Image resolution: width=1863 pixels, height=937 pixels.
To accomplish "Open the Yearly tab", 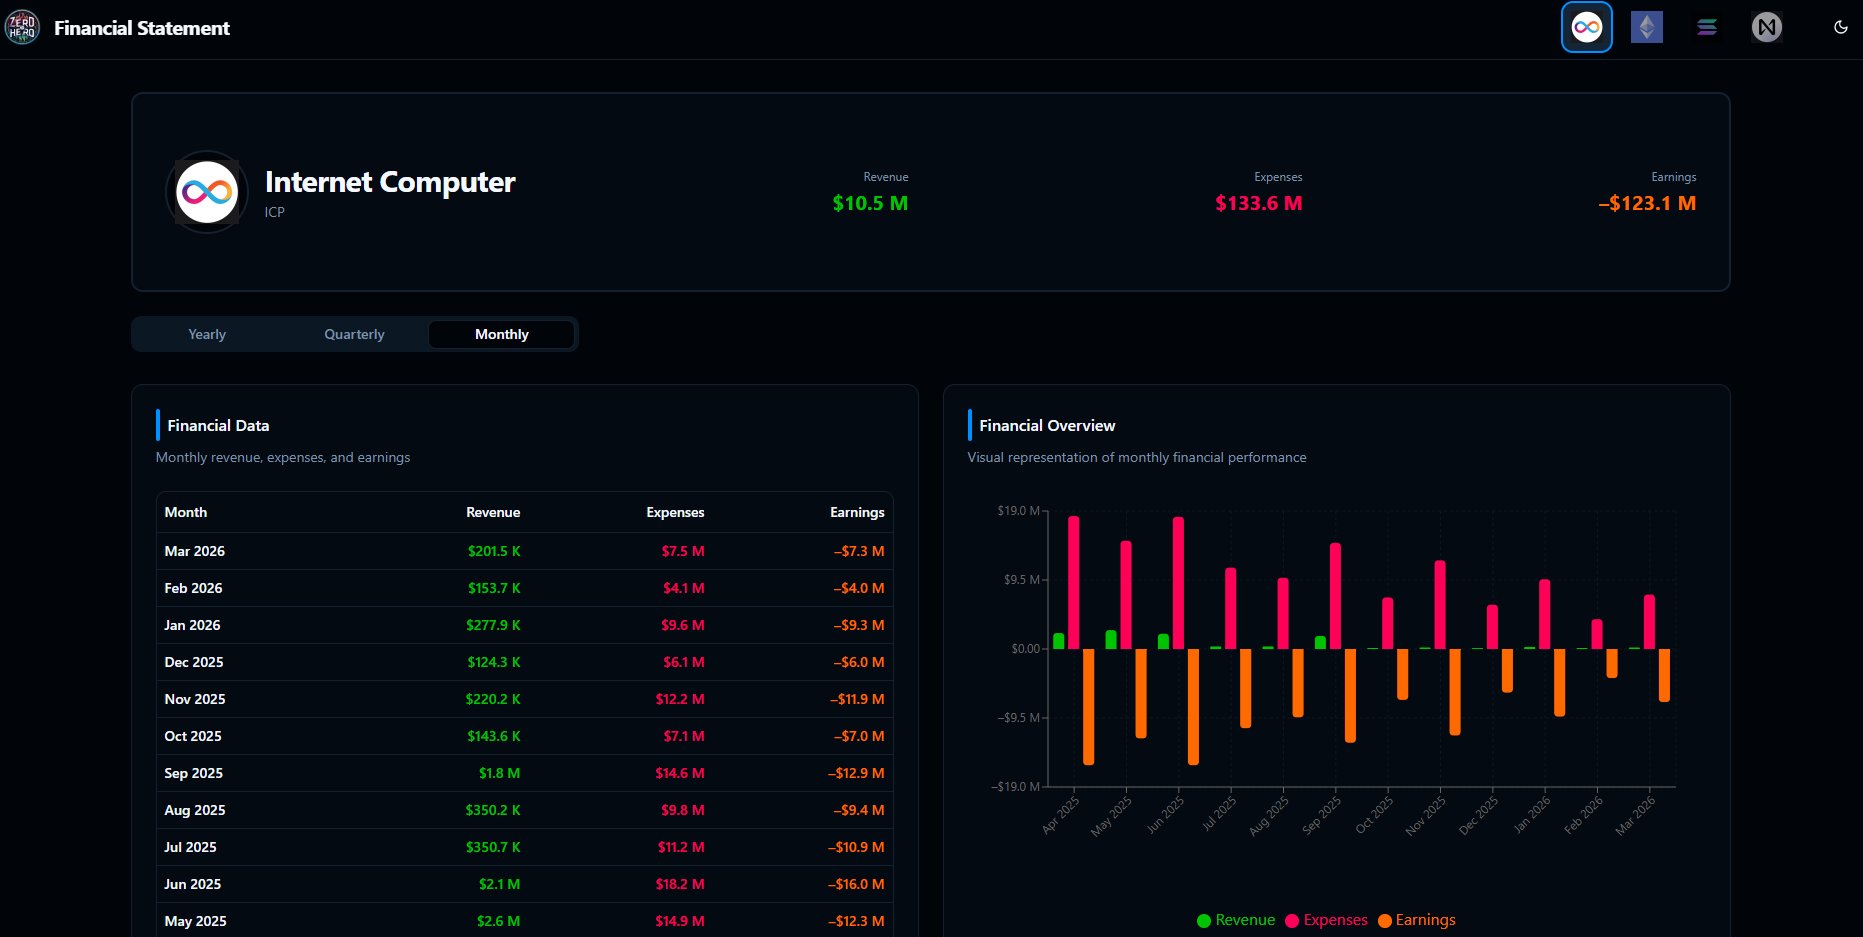I will (x=207, y=334).
